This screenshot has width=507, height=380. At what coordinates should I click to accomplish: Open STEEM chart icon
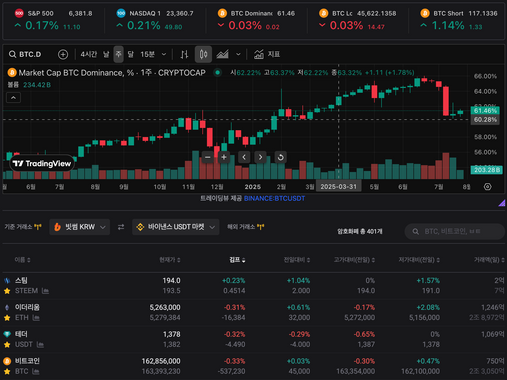(x=45, y=291)
